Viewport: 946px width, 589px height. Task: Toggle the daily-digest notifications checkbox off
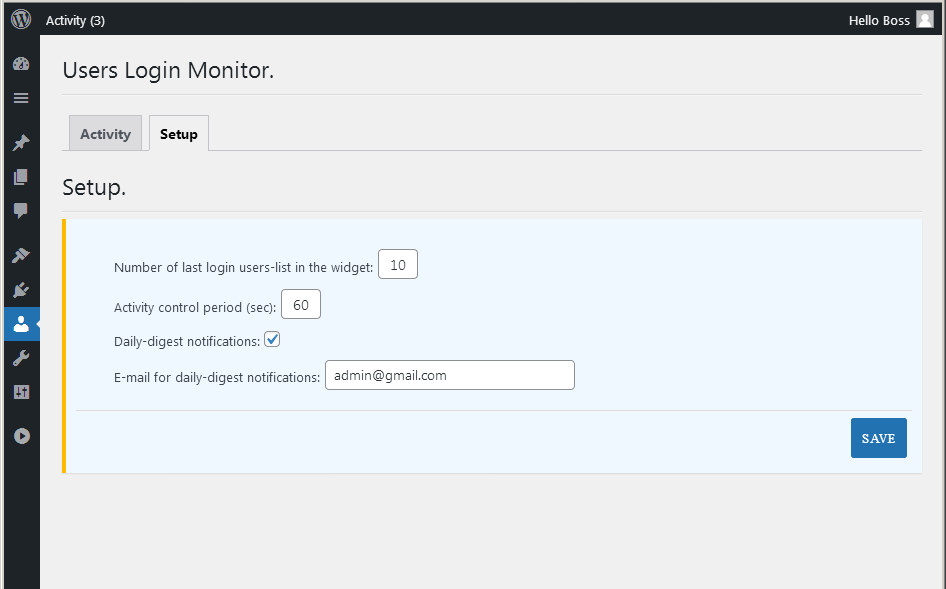pyautogui.click(x=272, y=339)
